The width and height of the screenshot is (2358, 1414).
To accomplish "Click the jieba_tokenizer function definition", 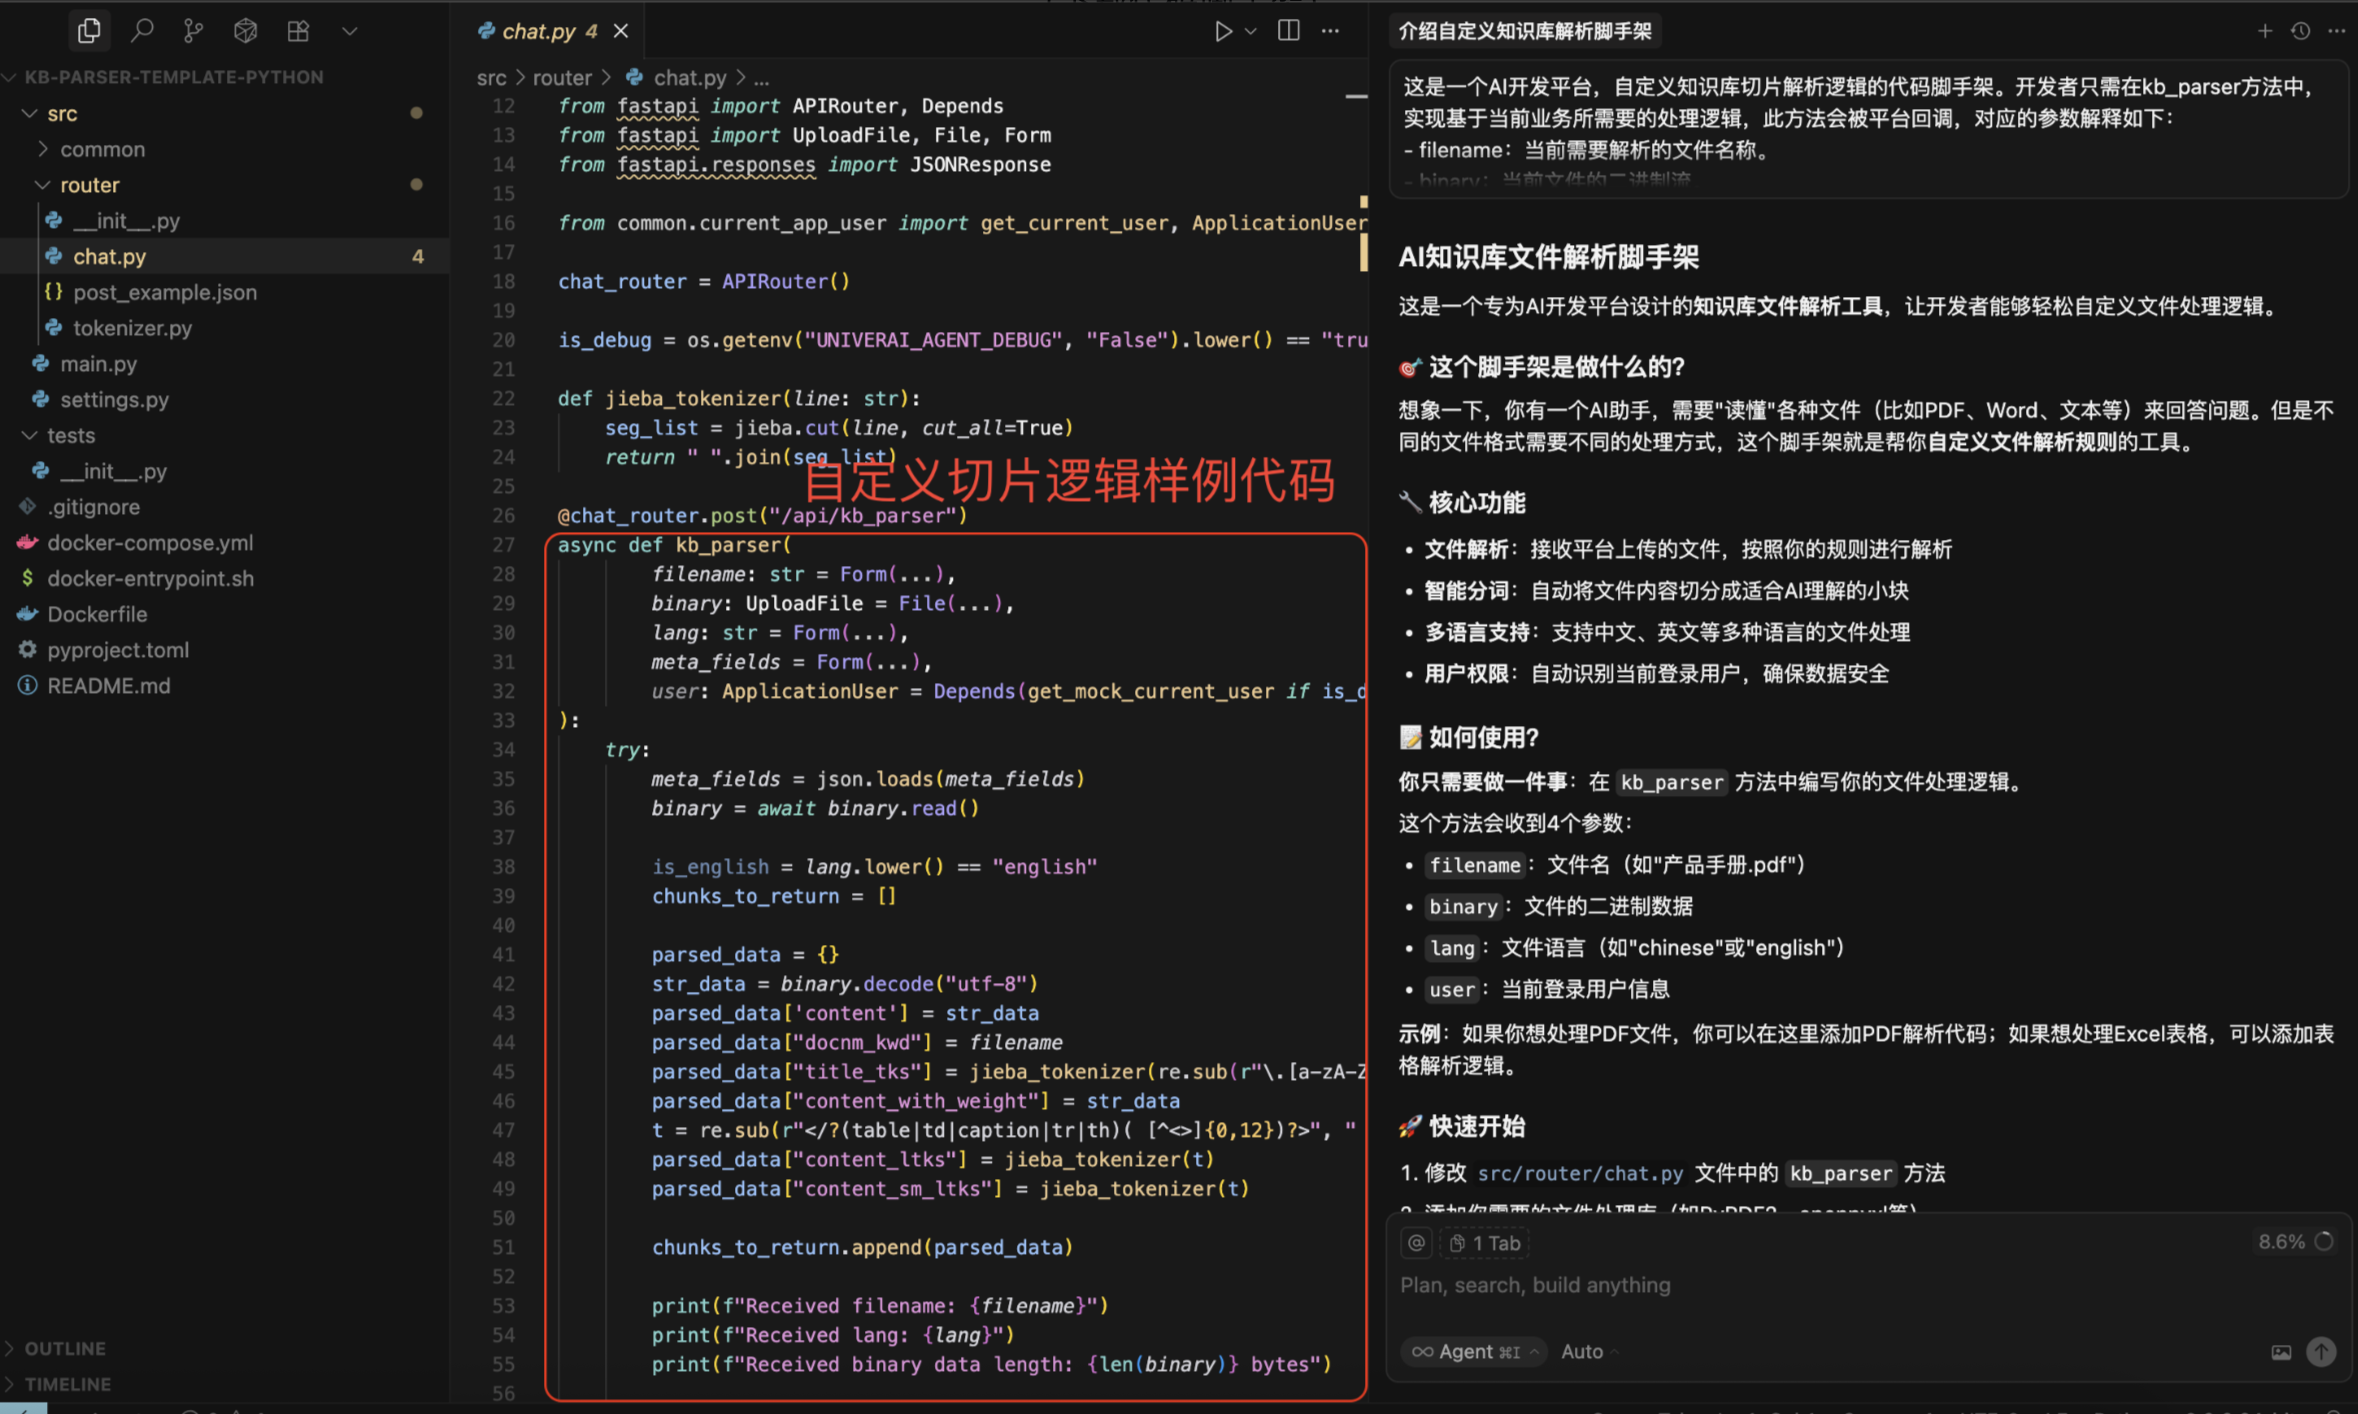I will pos(693,399).
